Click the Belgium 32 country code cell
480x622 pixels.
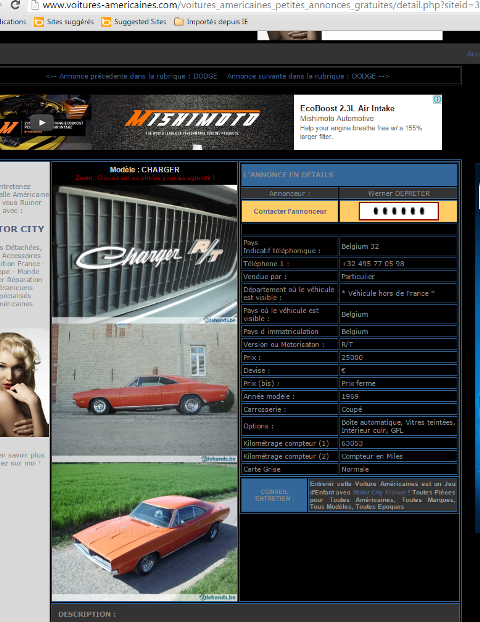pos(398,246)
